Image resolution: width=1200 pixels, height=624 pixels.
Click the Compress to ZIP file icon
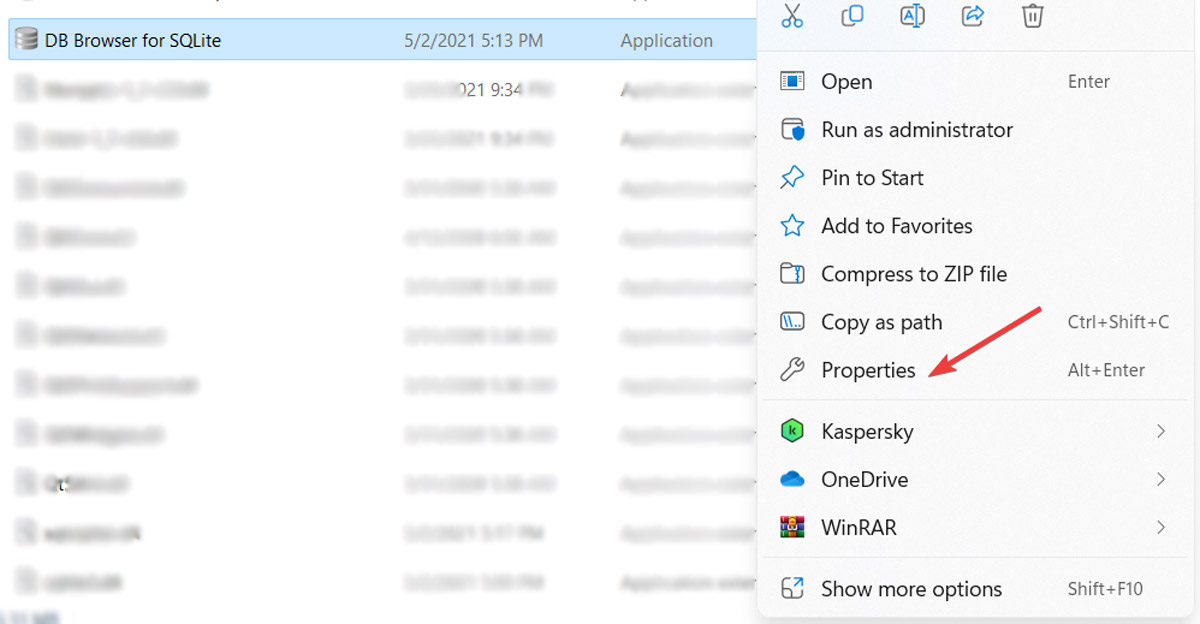793,274
